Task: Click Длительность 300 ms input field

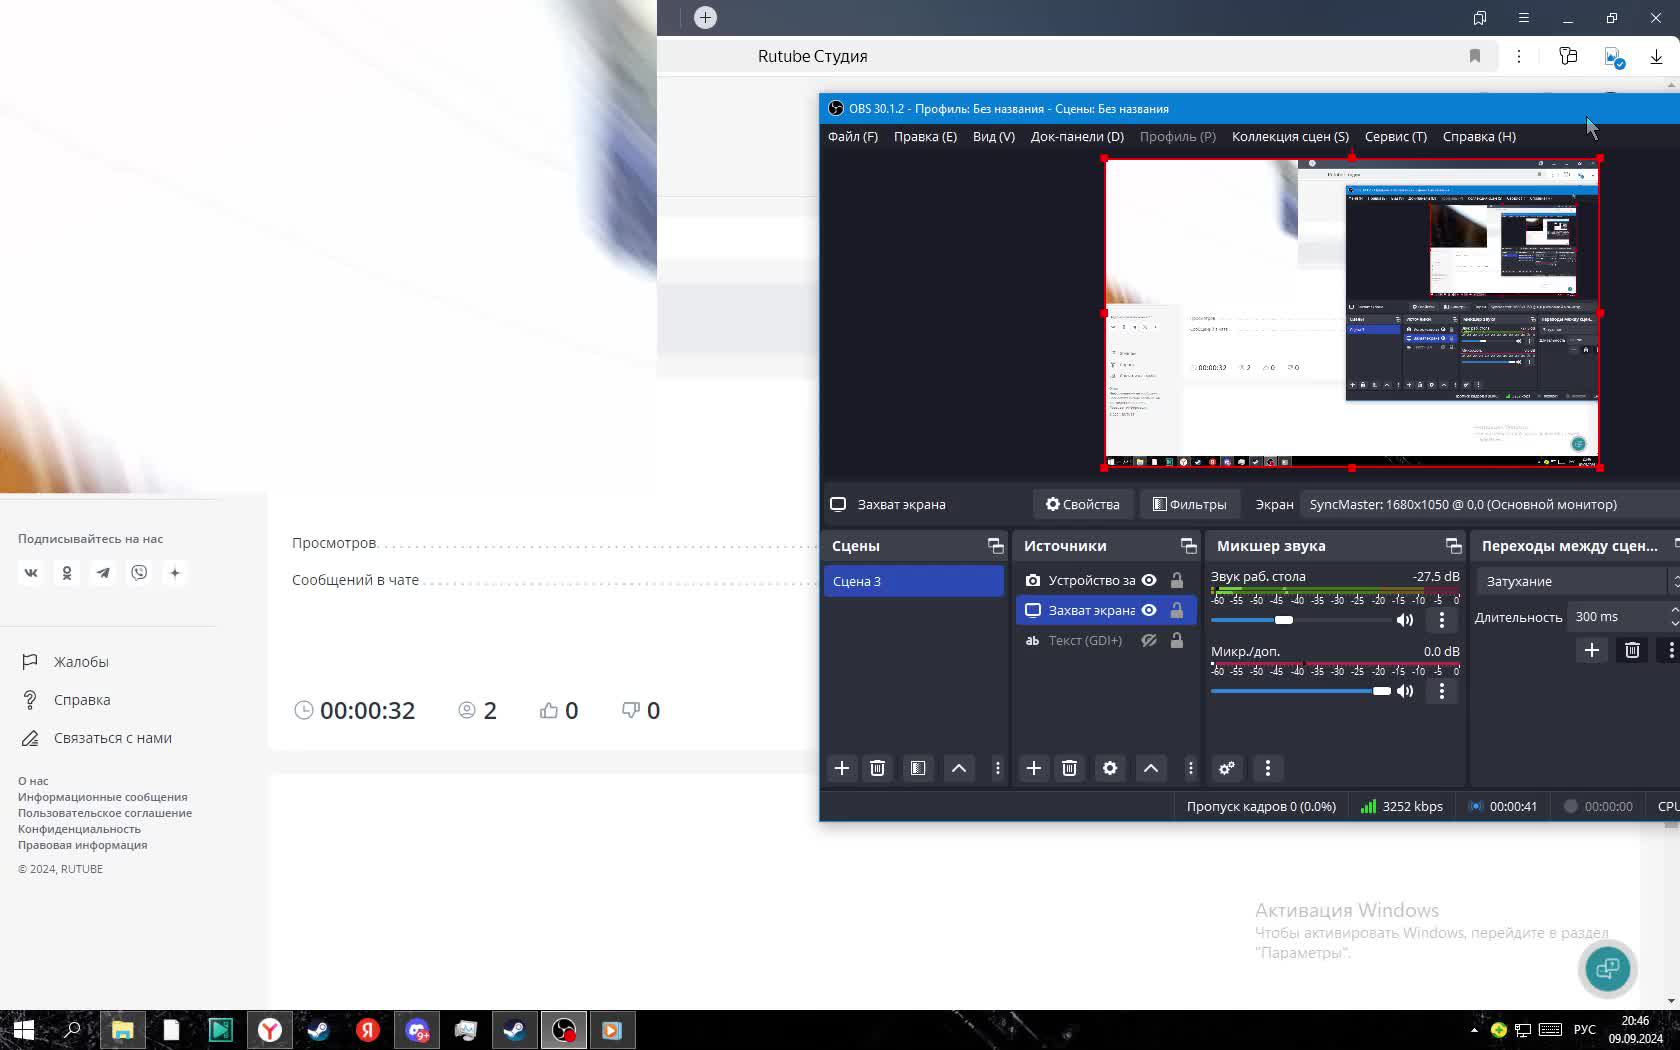Action: [1617, 617]
